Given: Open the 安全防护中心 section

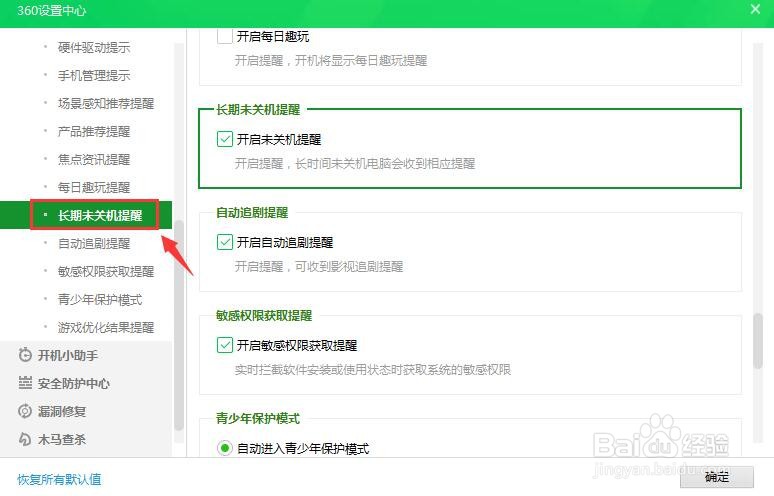Looking at the screenshot, I should pos(74,383).
